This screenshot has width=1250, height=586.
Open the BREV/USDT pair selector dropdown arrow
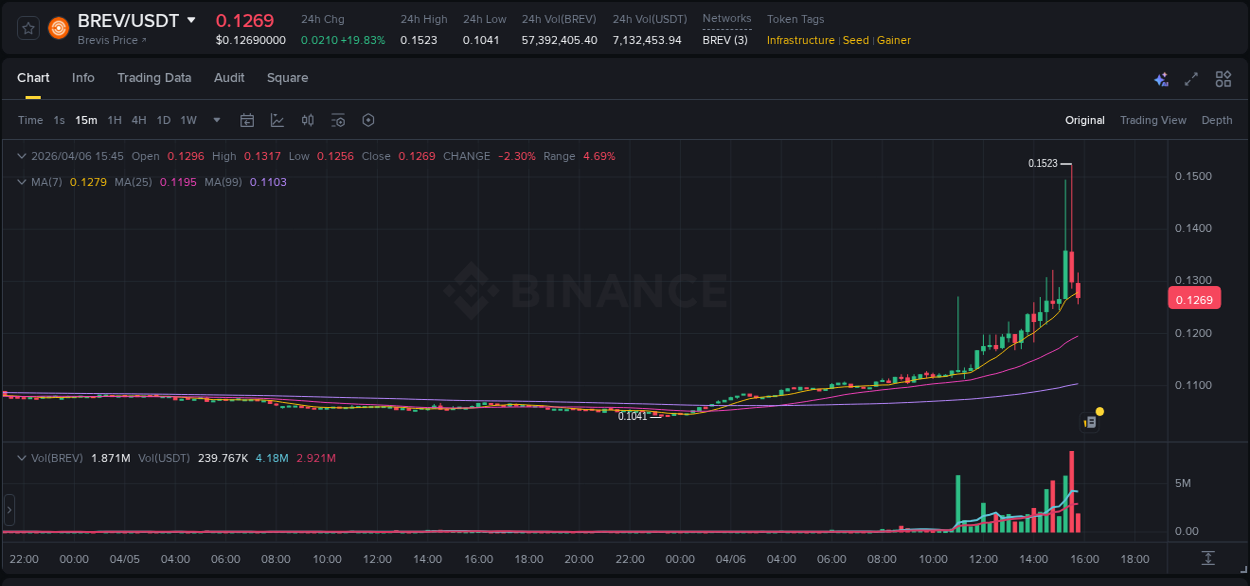[x=191, y=20]
